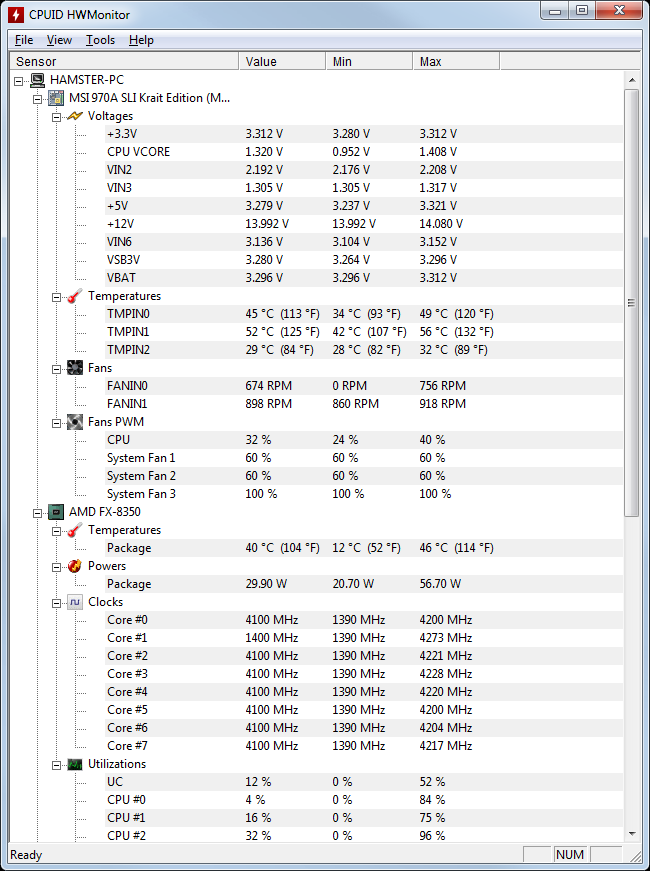
Task: Click the Clocks waveform icon
Action: point(75,602)
